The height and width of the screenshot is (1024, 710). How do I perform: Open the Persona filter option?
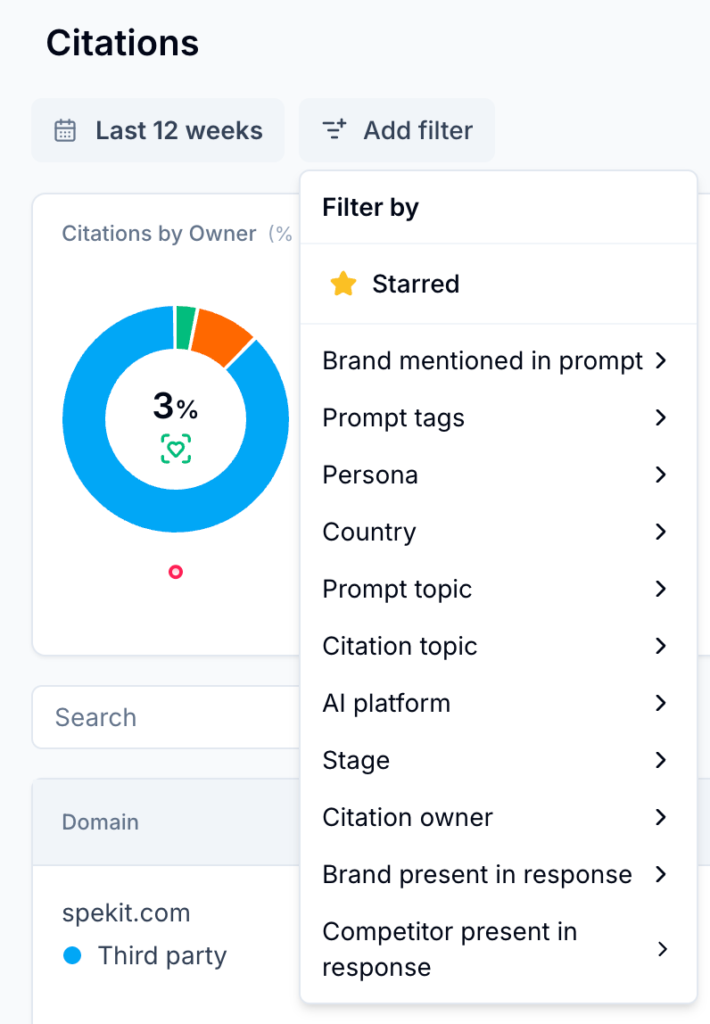tap(370, 475)
